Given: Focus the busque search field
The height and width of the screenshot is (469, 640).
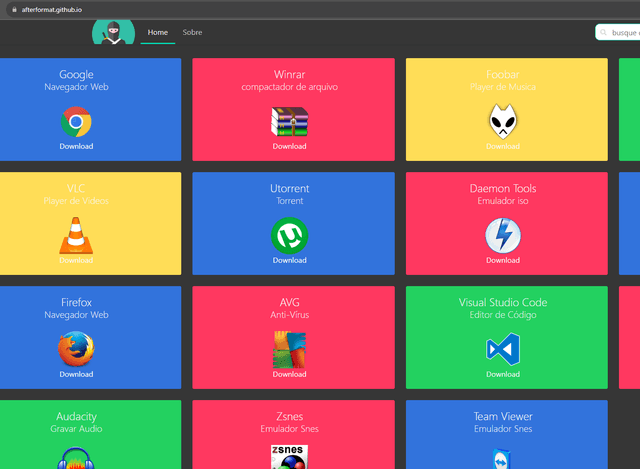Looking at the screenshot, I should [618, 32].
